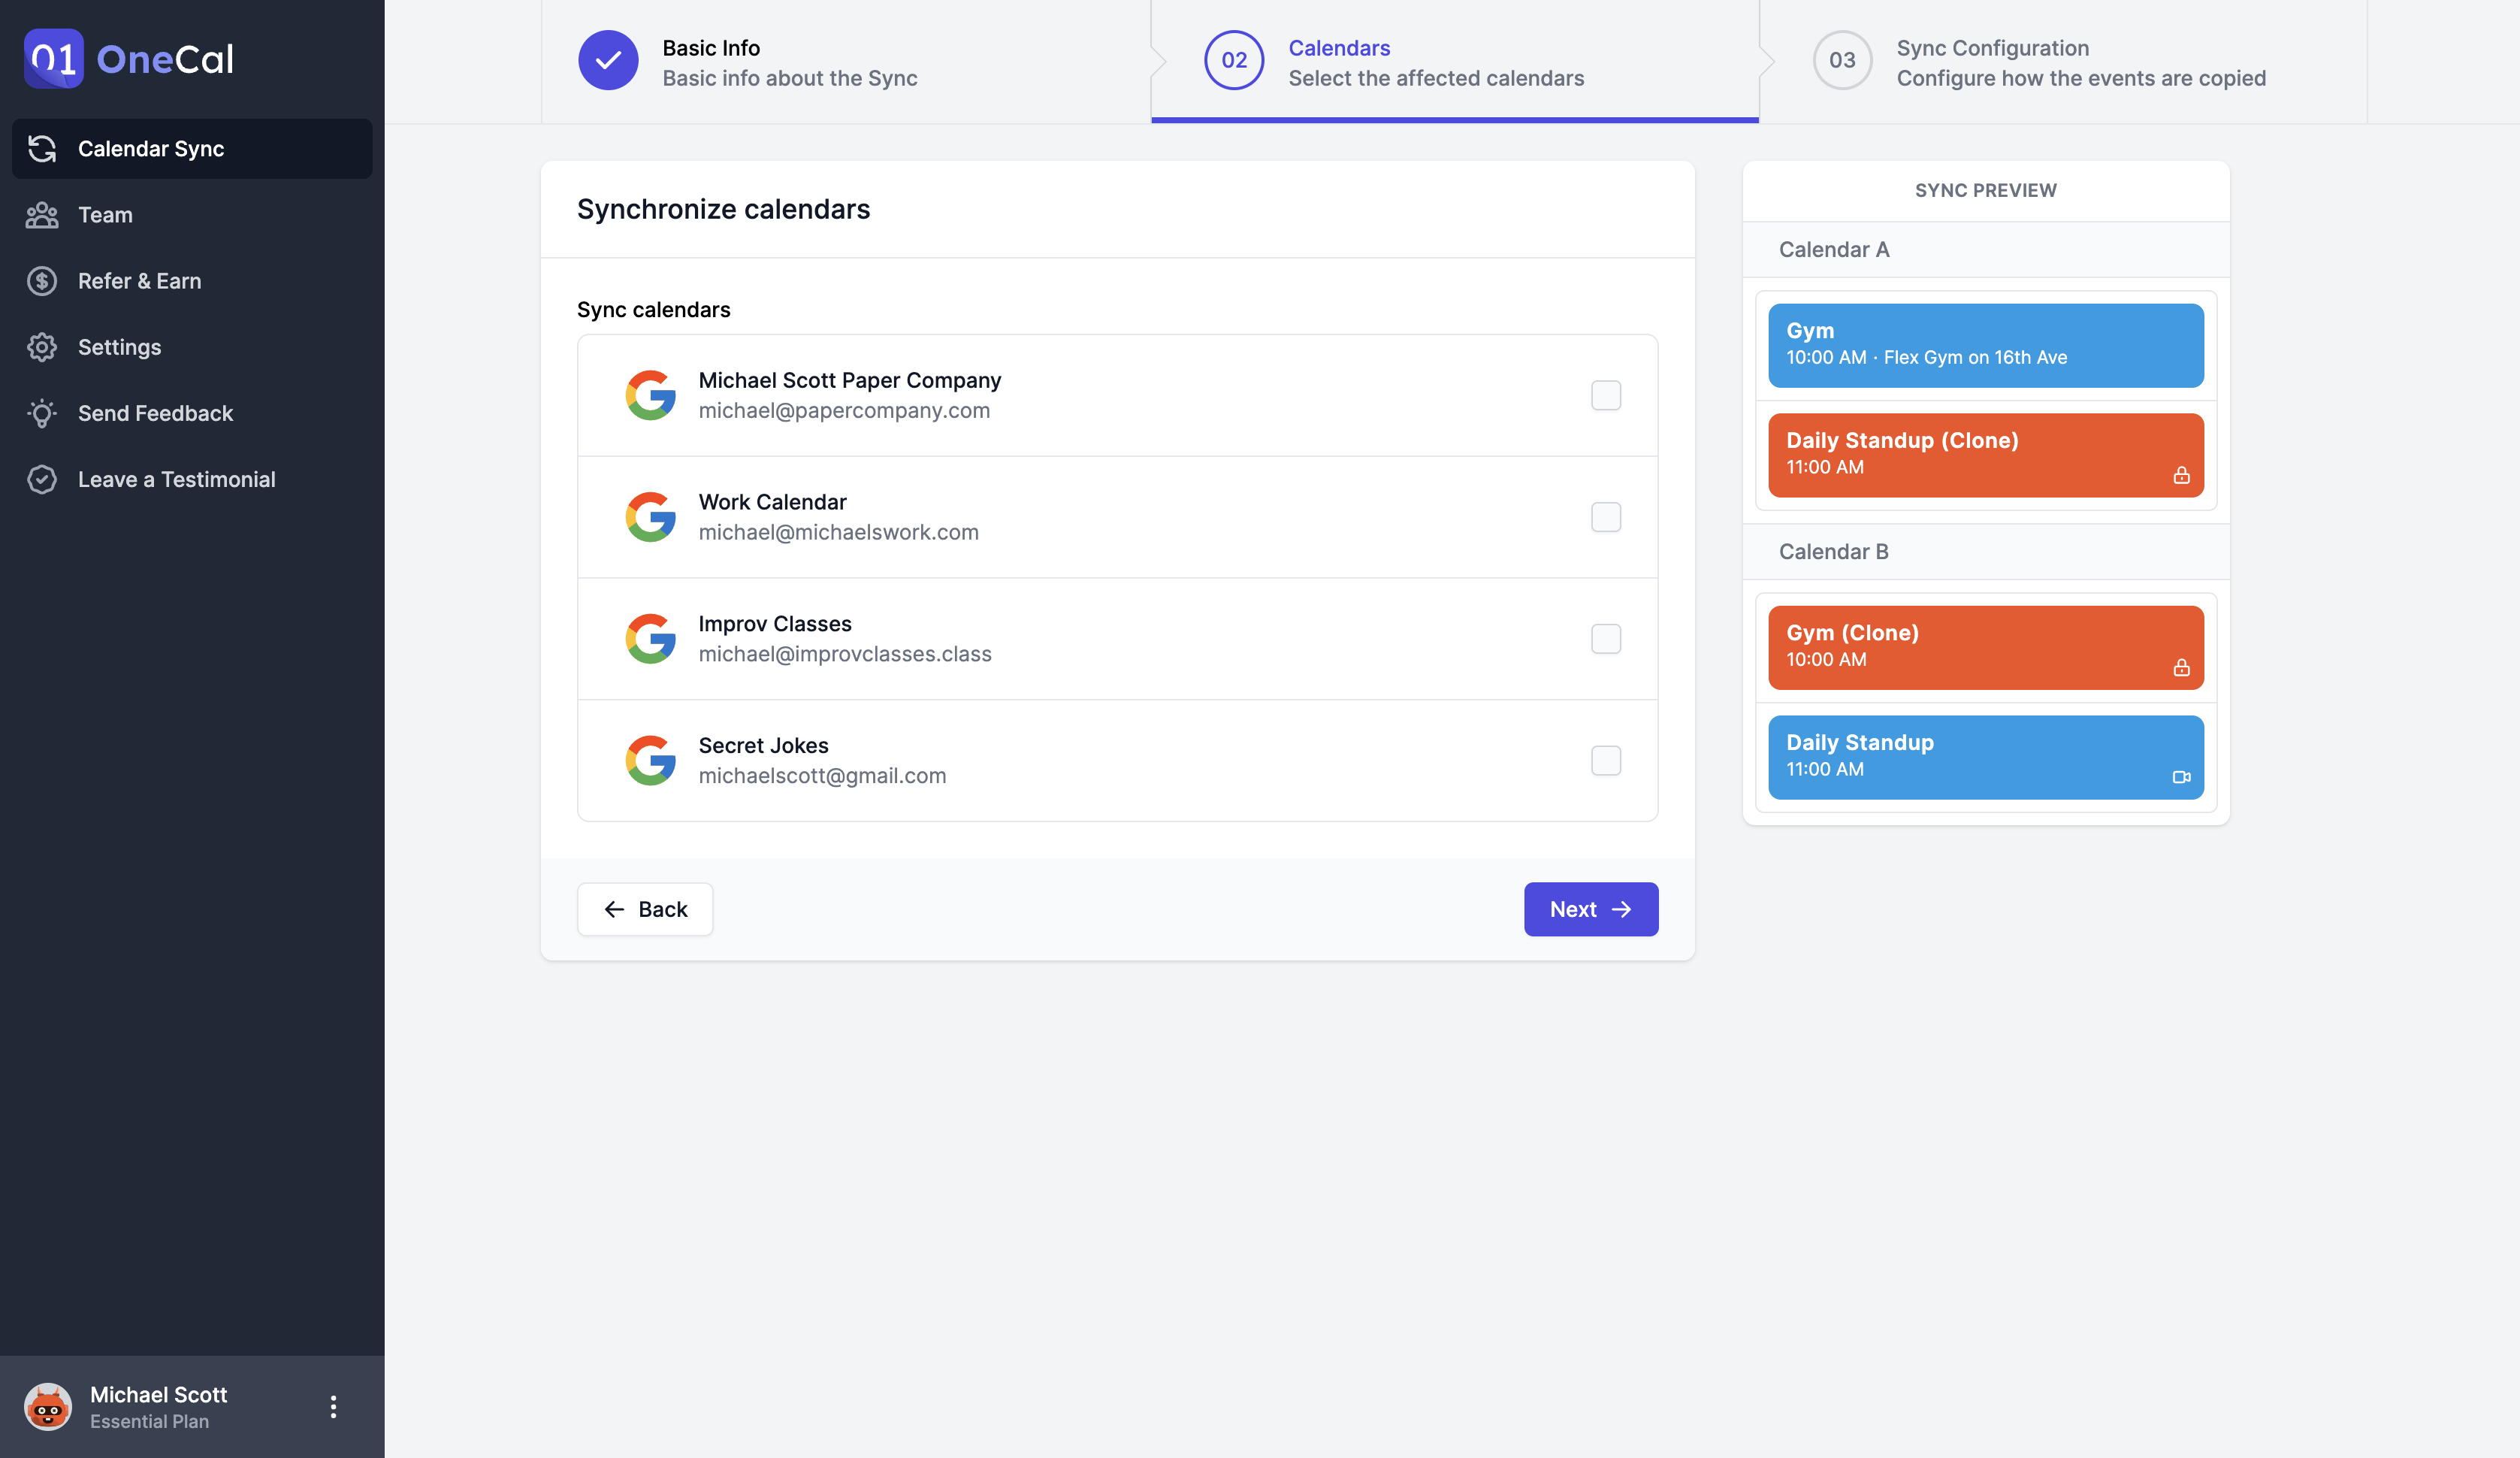This screenshot has height=1458, width=2520.
Task: Select the Gym Clone event in Calendar B
Action: pyautogui.click(x=1986, y=646)
